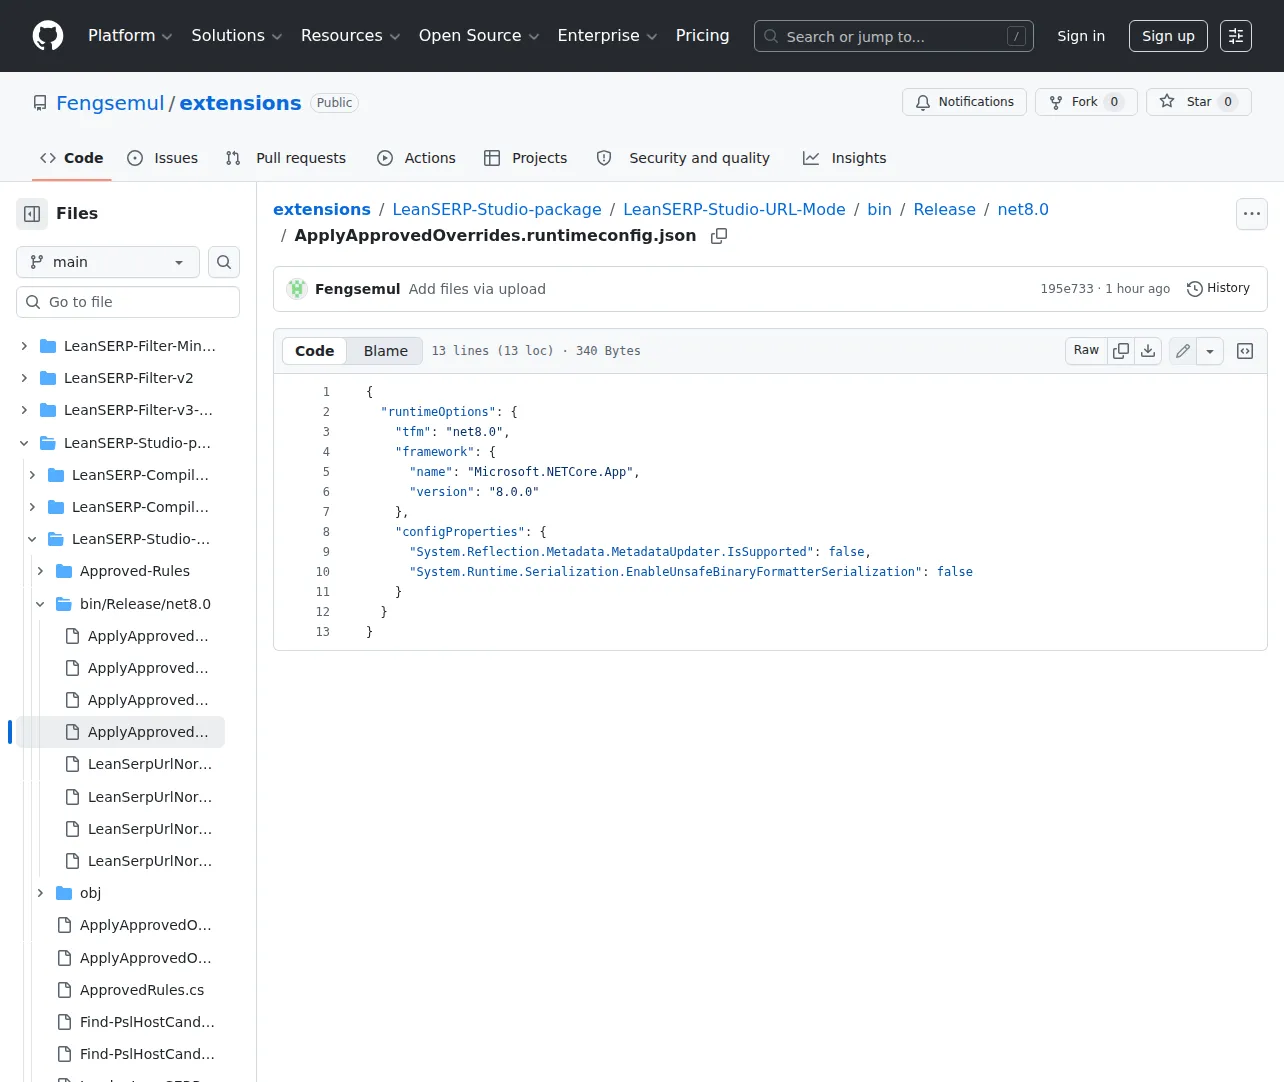Copy raw file contents
The image size is (1284, 1082).
click(1121, 351)
